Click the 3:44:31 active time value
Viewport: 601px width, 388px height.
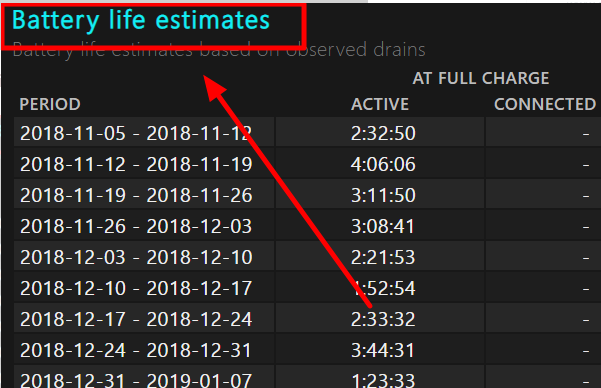pos(383,350)
